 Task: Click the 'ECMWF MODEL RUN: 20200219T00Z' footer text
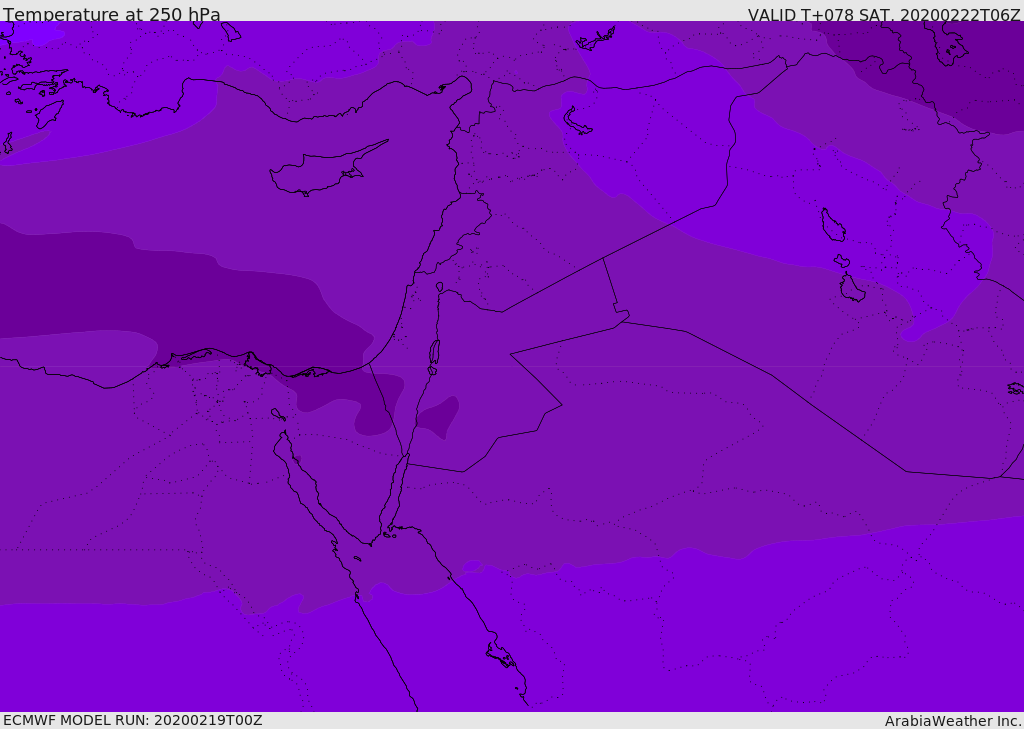(x=133, y=720)
